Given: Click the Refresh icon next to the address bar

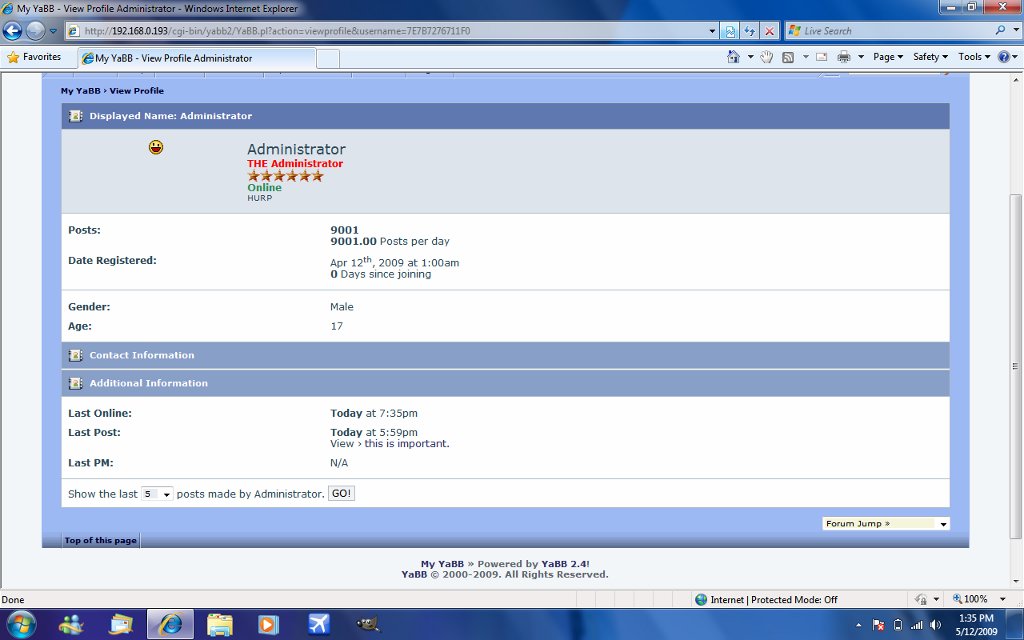Looking at the screenshot, I should pos(749,31).
